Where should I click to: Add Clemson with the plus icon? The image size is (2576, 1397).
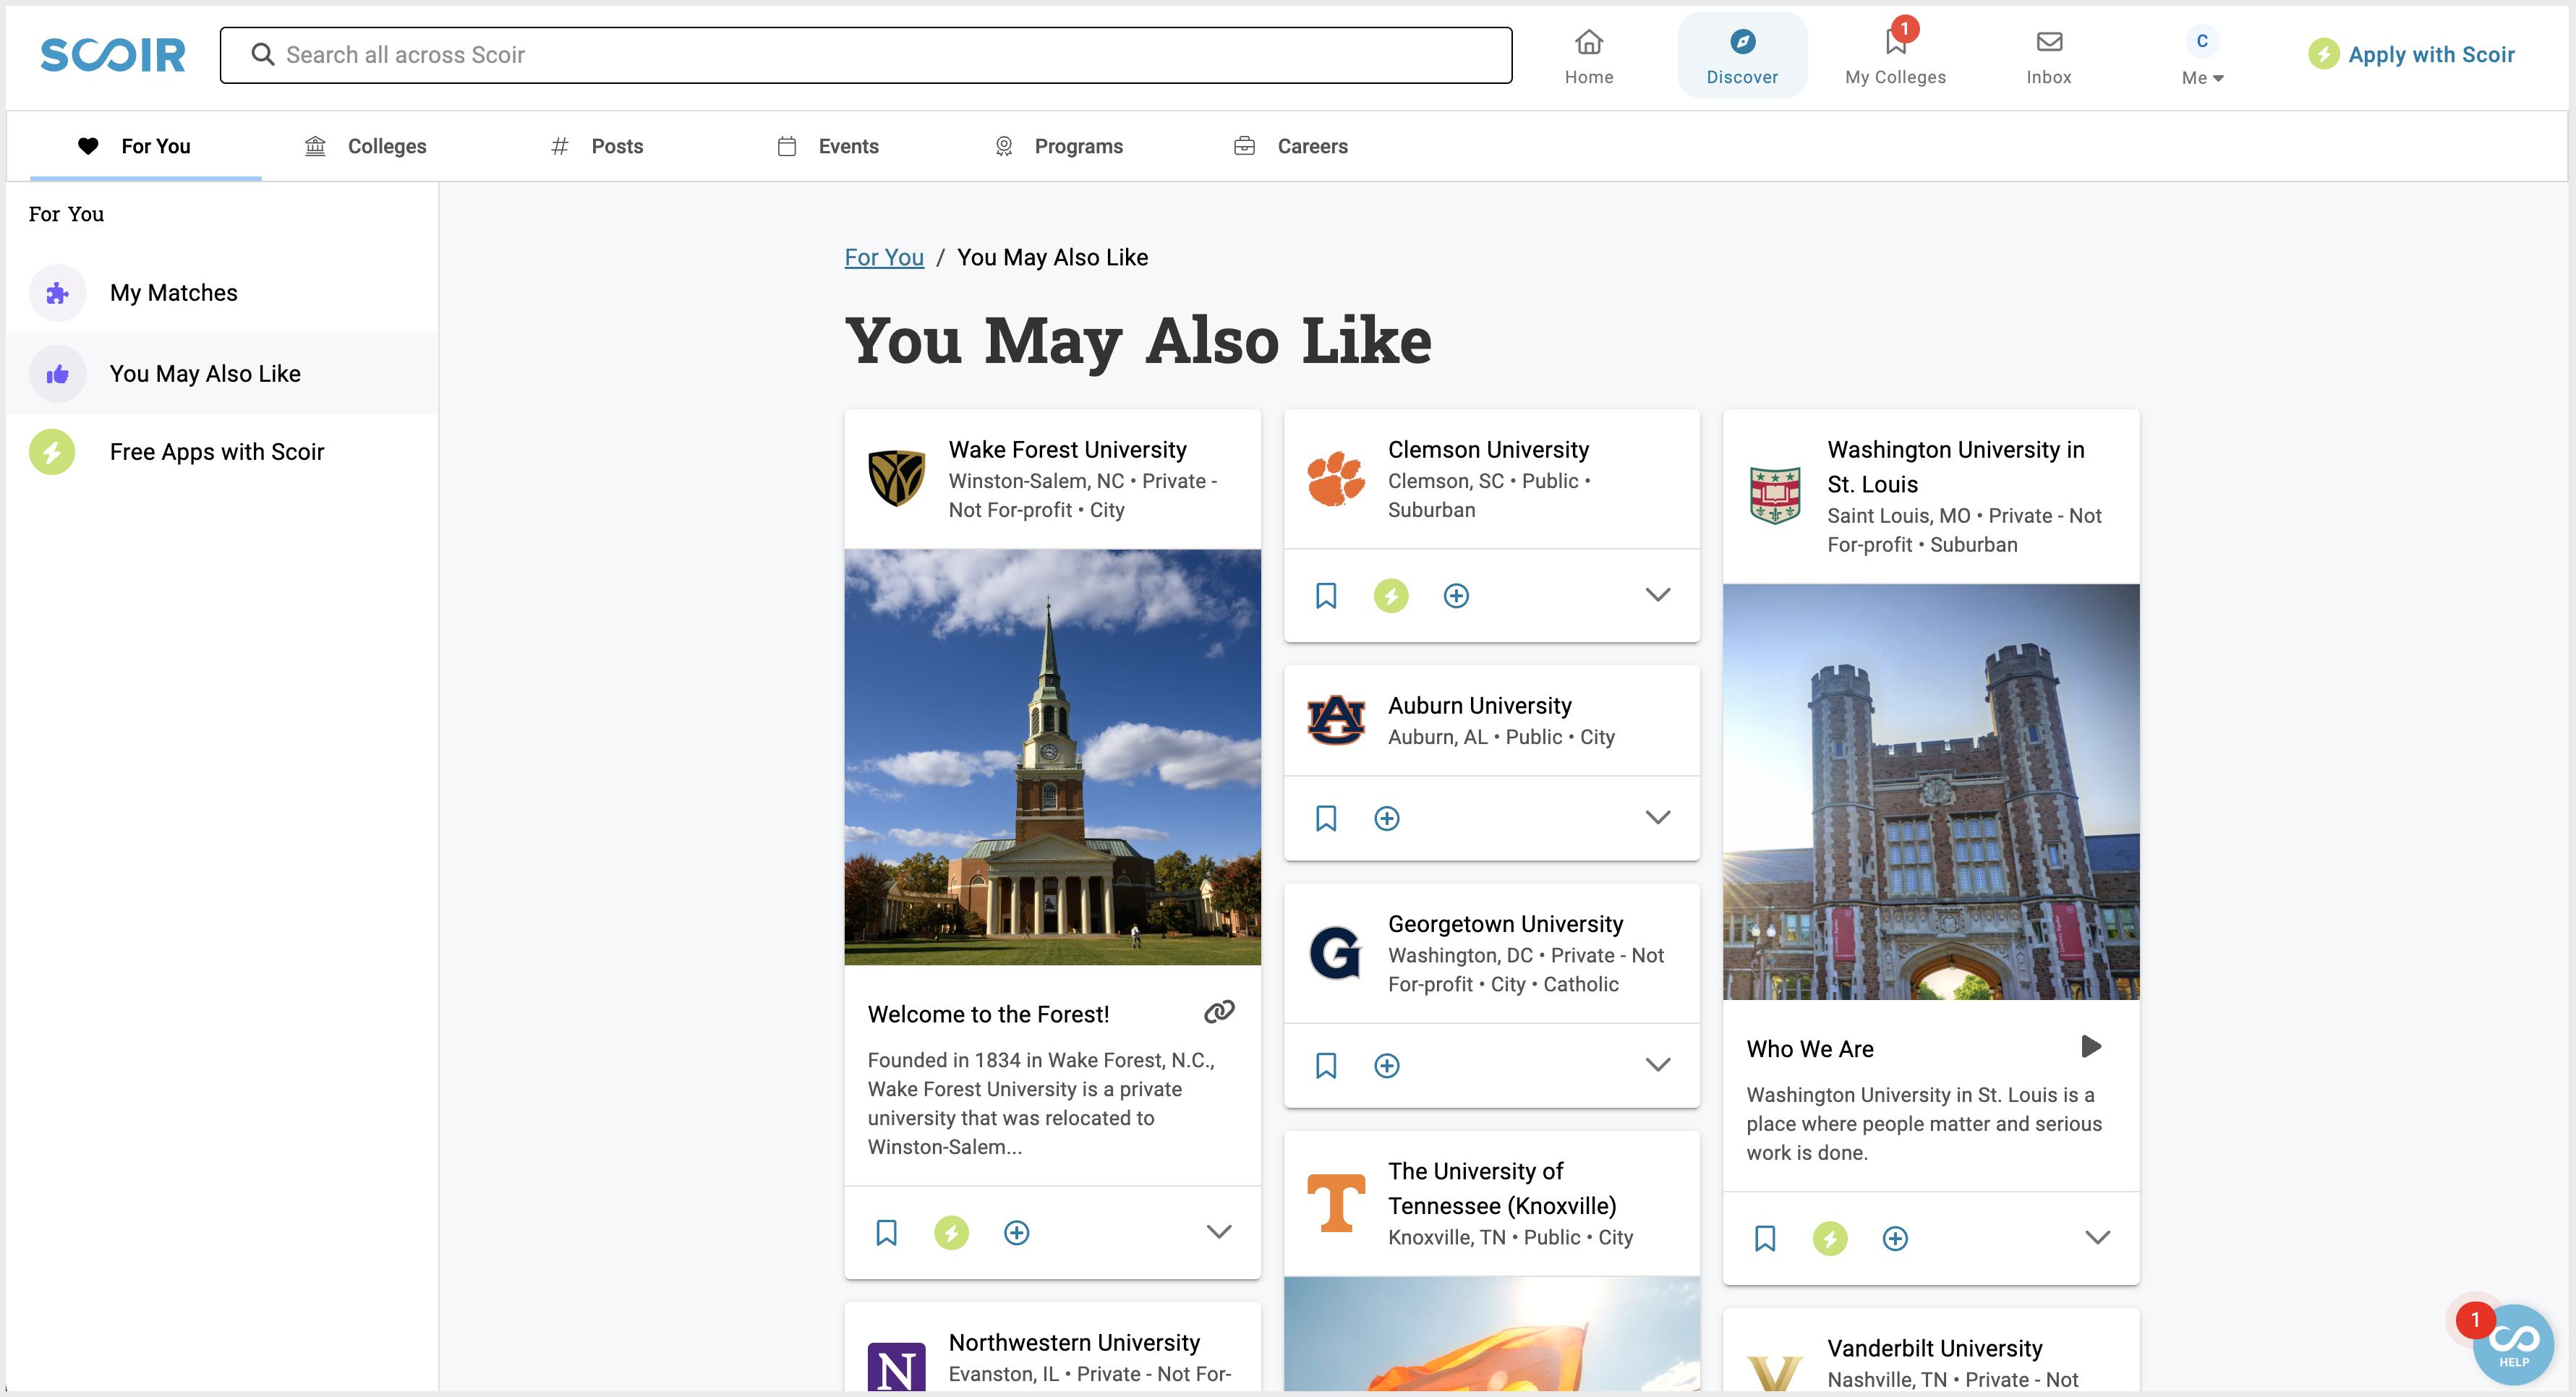coord(1456,596)
